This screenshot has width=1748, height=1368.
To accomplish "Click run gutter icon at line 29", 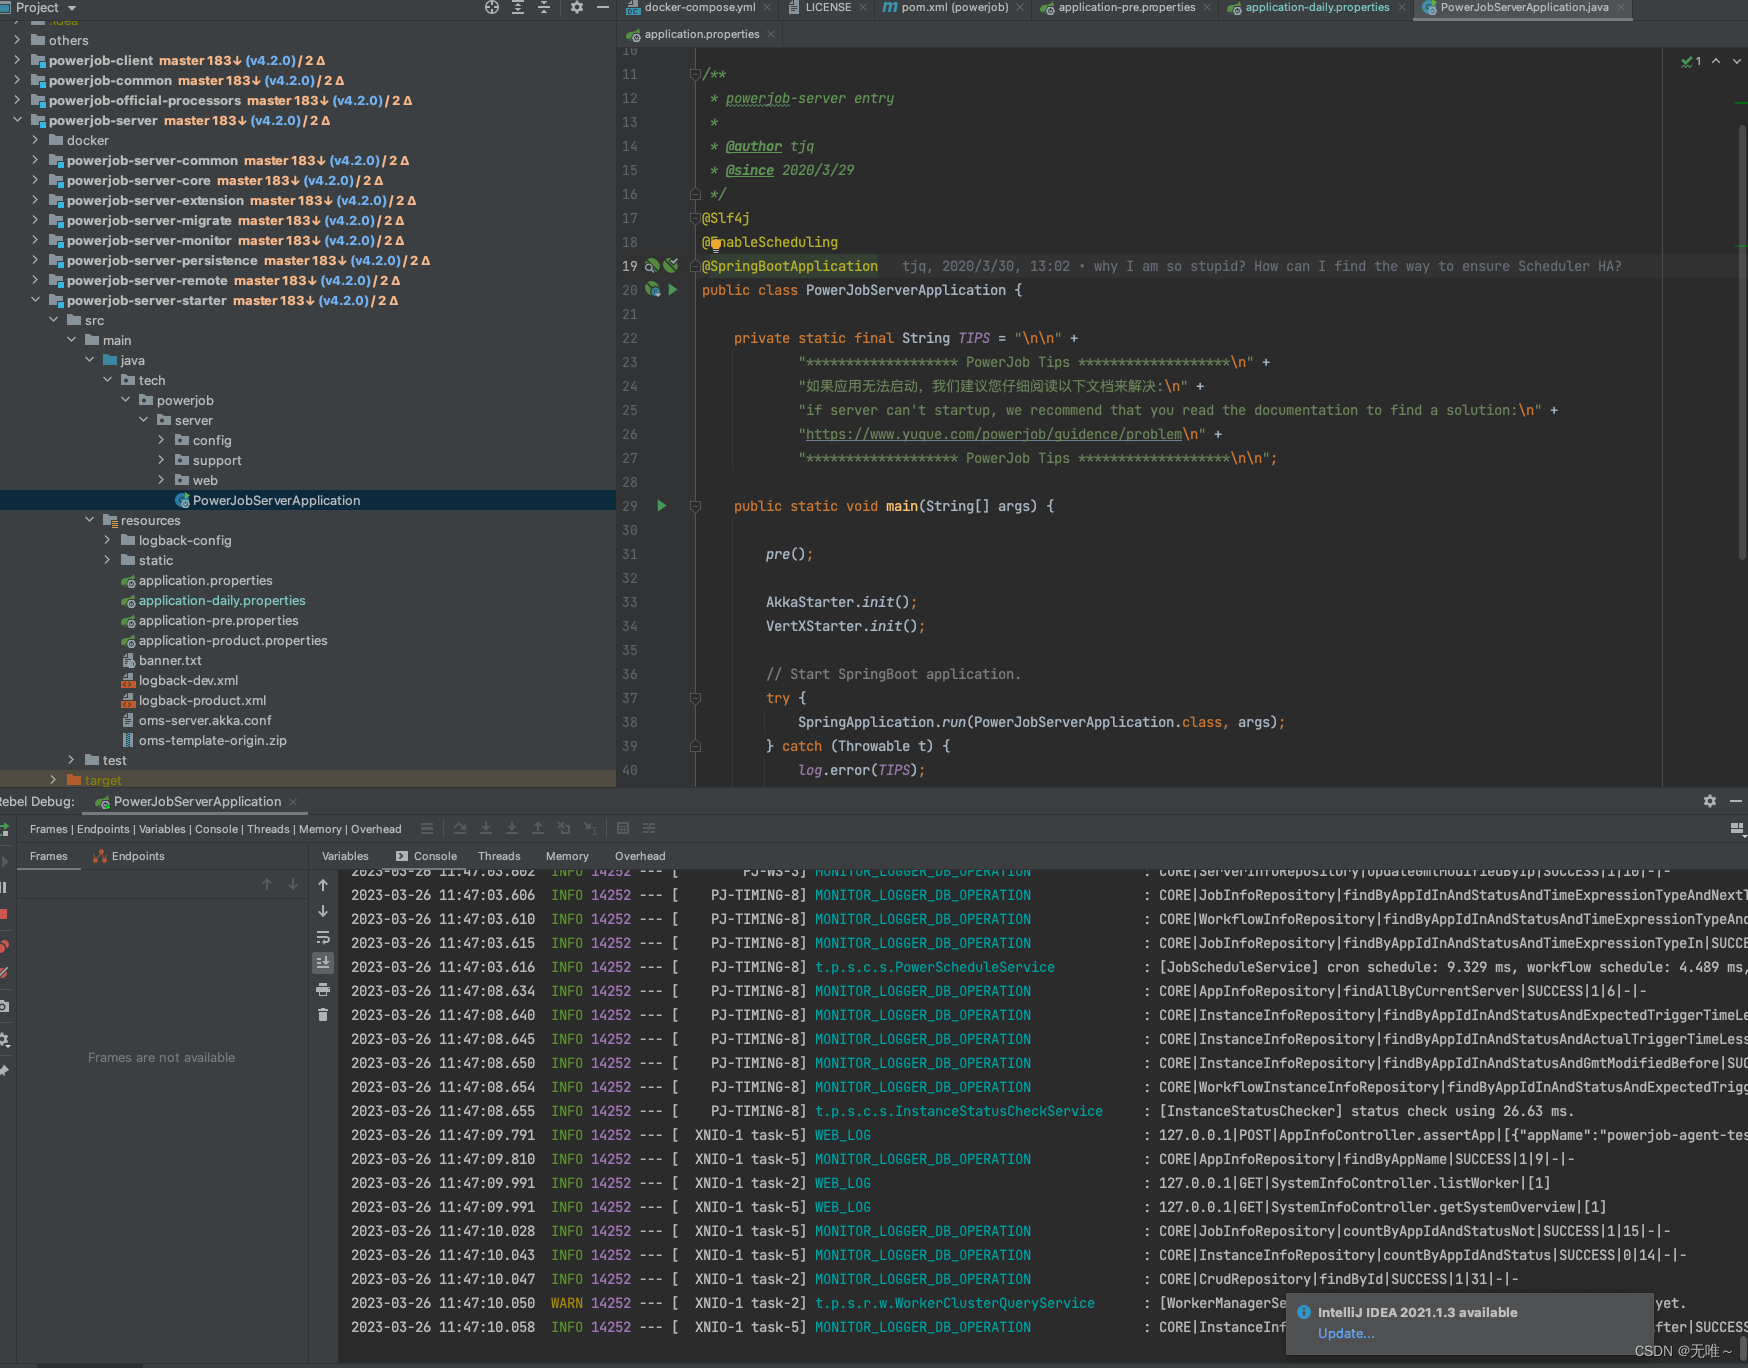I will point(661,506).
